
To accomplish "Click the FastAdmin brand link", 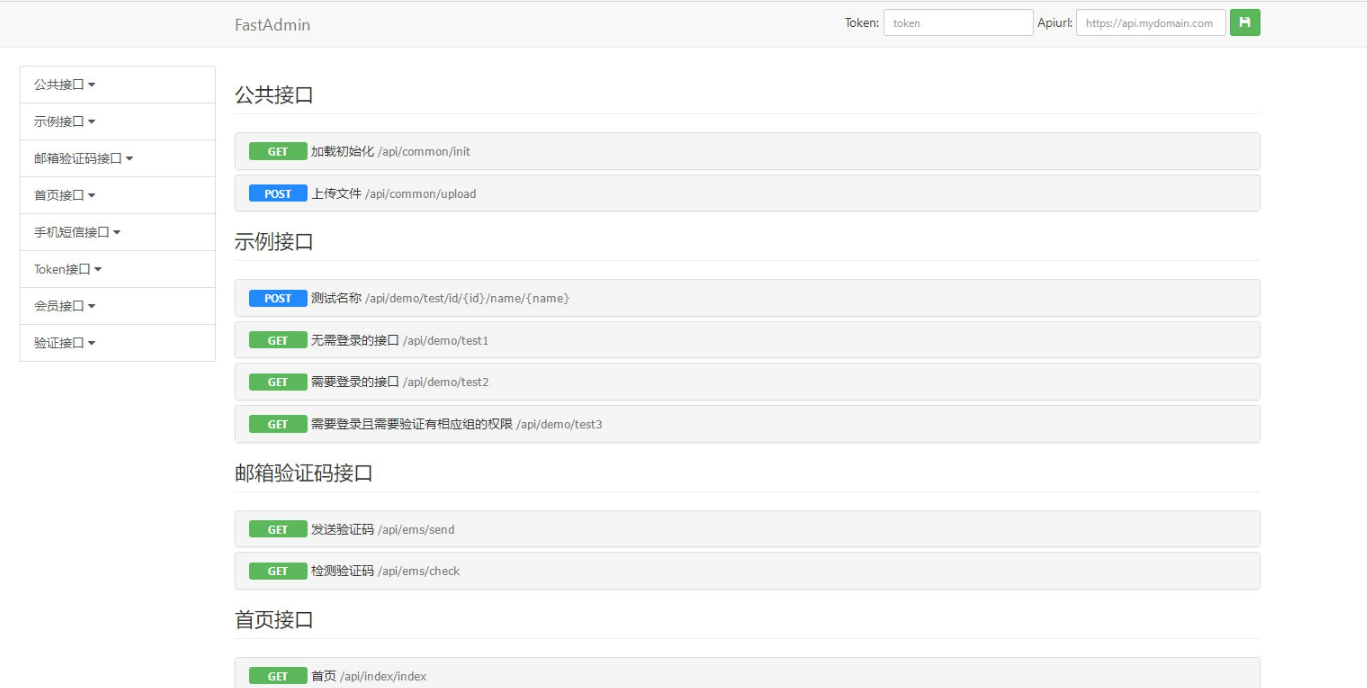I will pyautogui.click(x=272, y=25).
